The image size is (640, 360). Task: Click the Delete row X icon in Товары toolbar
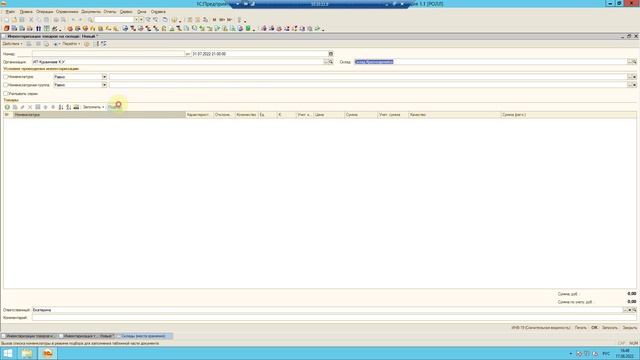point(30,107)
